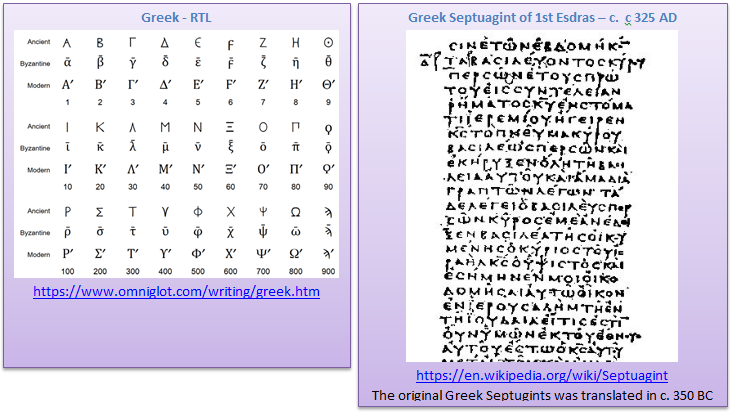Click Modern numeral Π′ above 80
The height and width of the screenshot is (412, 731).
296,169
